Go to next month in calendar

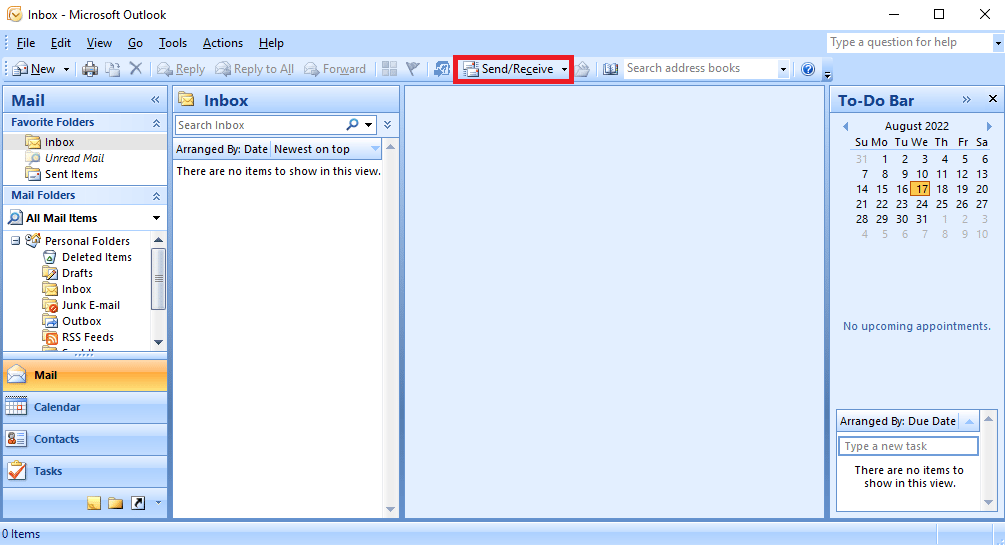(989, 126)
